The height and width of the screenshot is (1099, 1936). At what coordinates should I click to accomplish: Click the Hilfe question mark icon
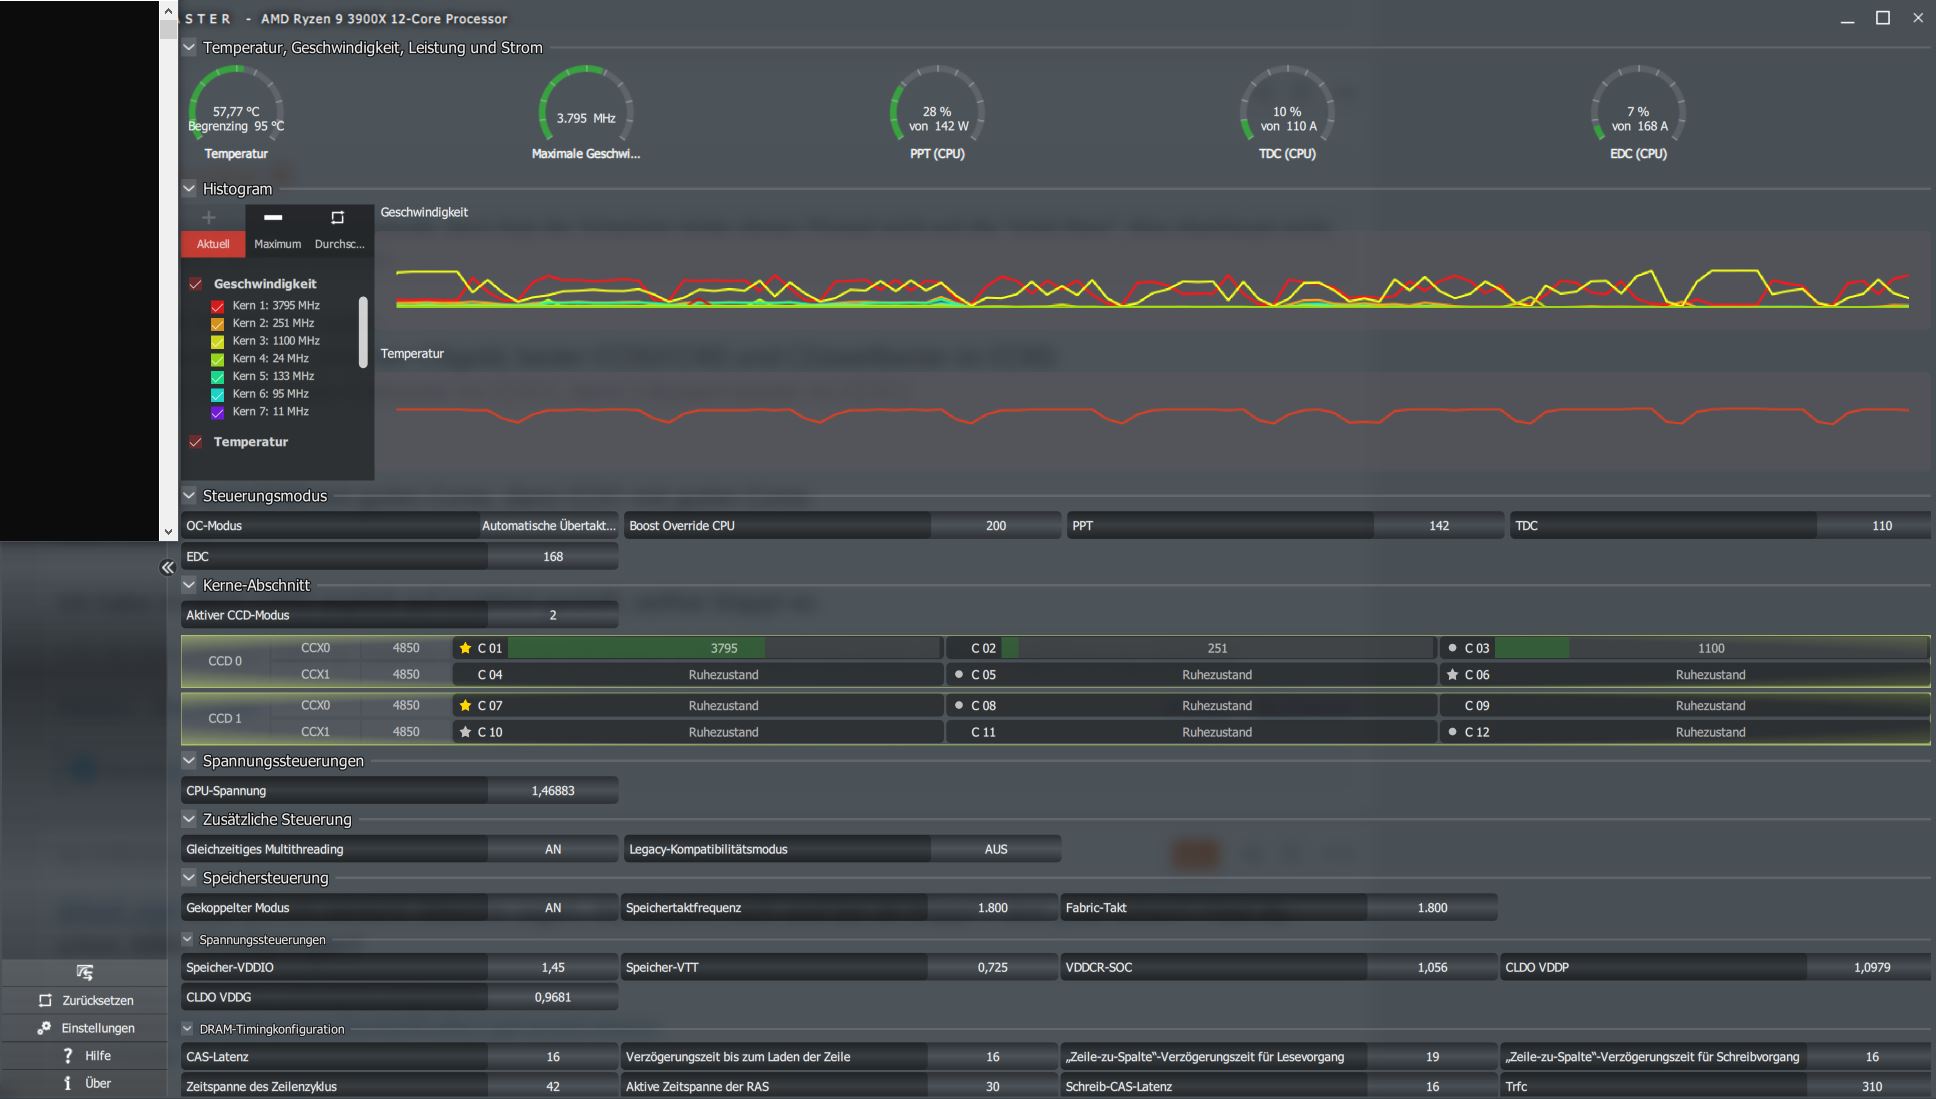click(x=67, y=1055)
